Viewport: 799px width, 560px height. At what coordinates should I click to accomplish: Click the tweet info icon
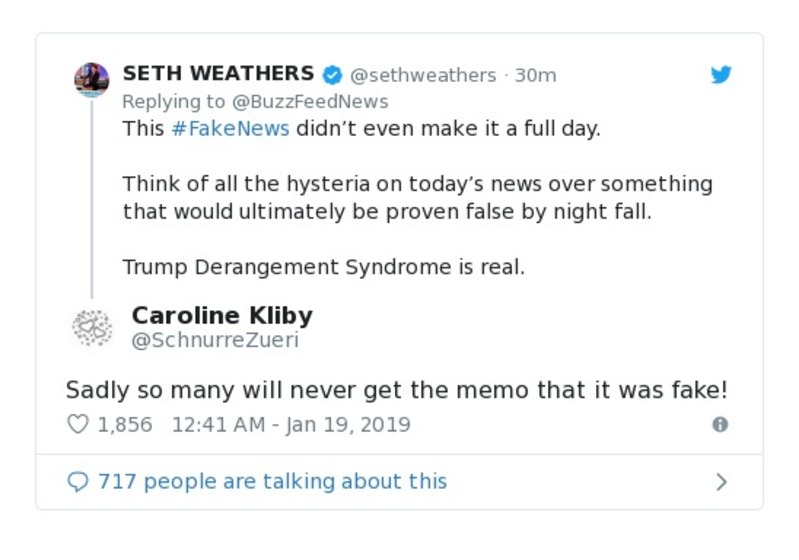click(720, 424)
